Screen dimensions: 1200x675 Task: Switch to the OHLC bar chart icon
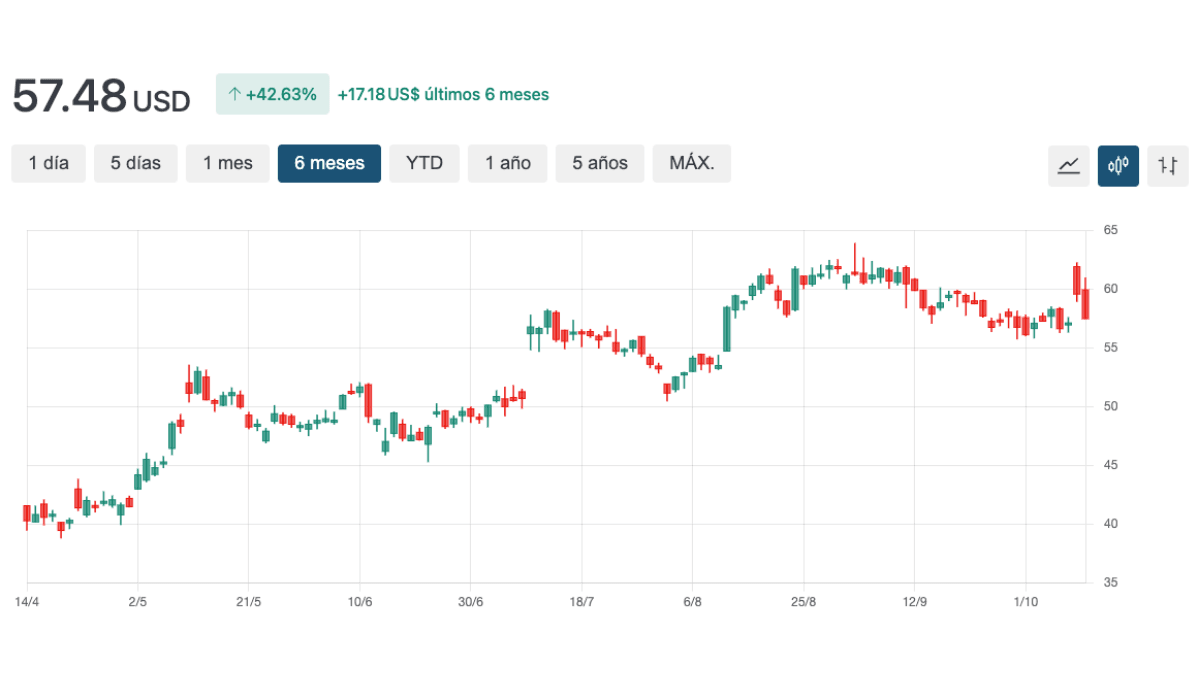point(1168,165)
